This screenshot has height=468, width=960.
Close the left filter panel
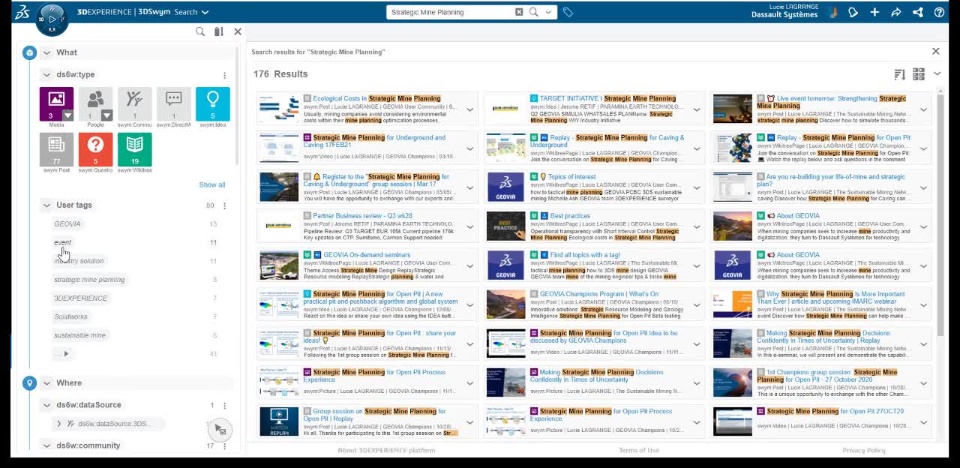point(238,32)
